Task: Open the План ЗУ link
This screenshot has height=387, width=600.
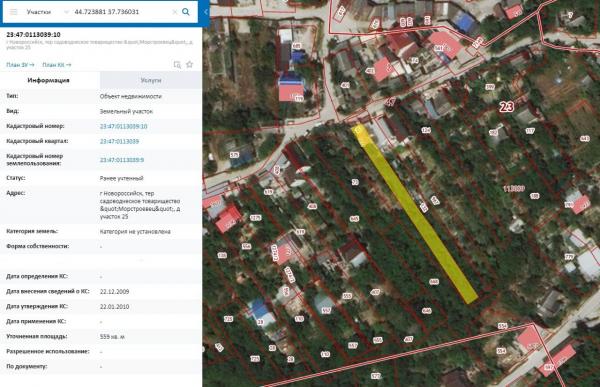Action: coord(20,65)
